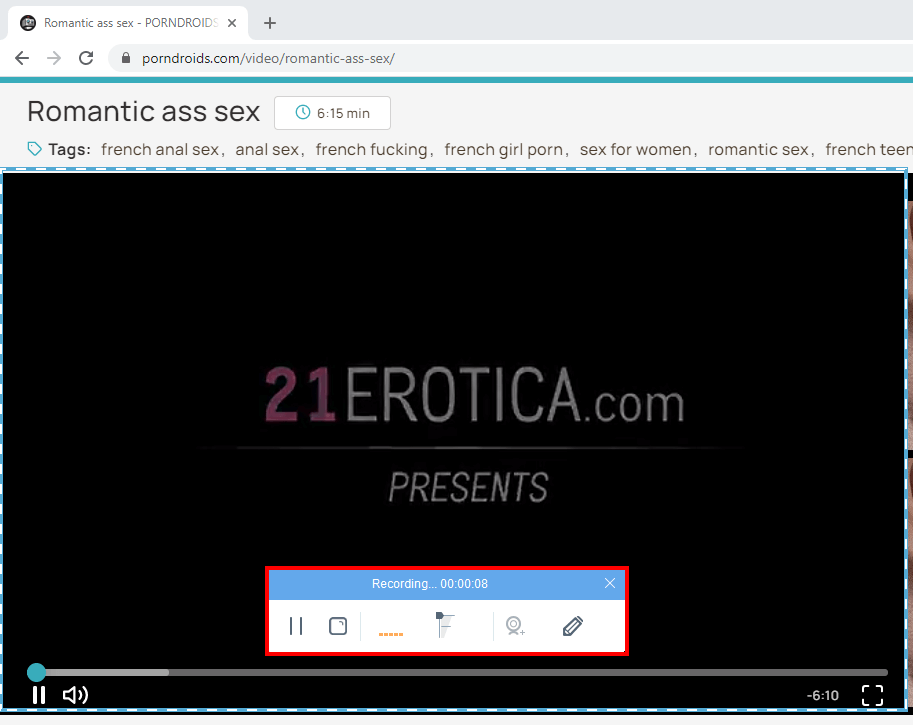Click the remaining time -6:10 in the player
913x725 pixels.
coord(823,695)
